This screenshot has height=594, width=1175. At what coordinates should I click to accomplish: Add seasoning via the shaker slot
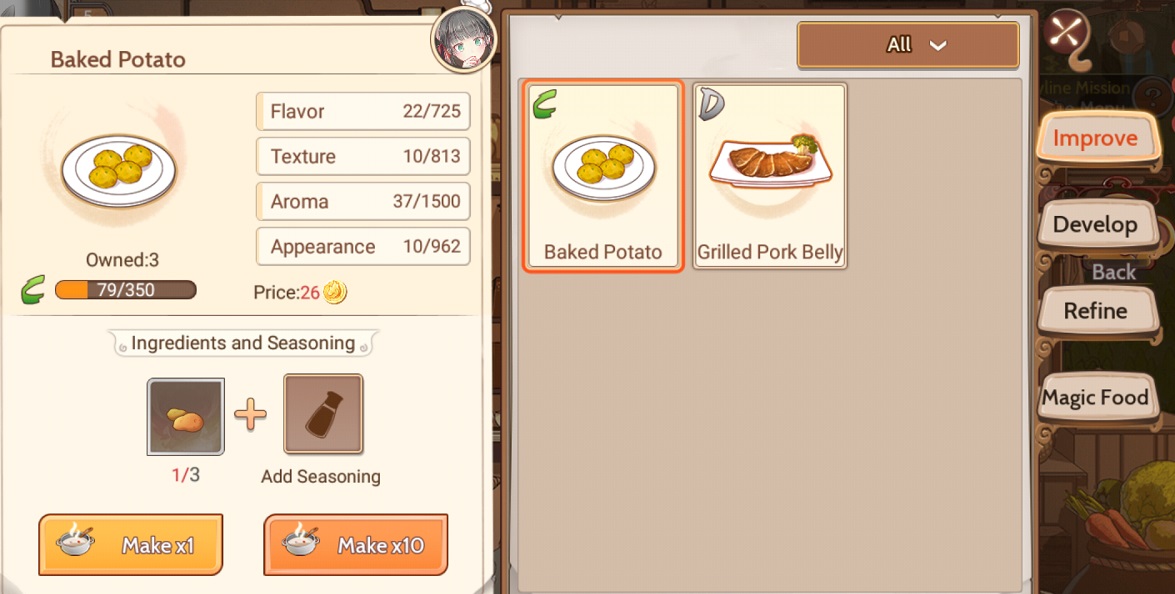tap(323, 414)
